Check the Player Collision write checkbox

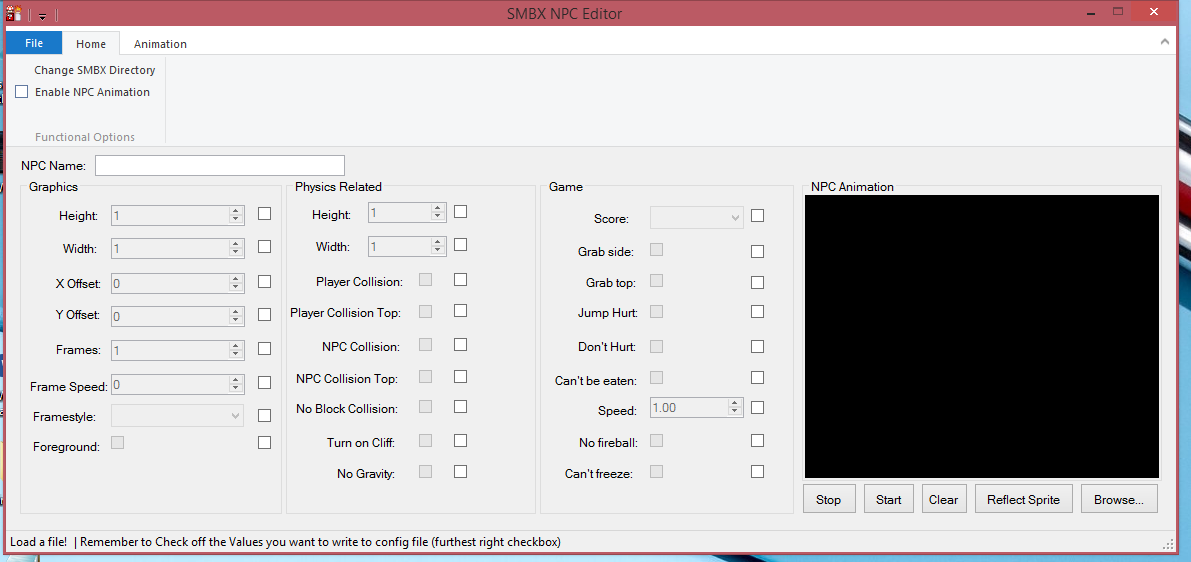point(460,279)
